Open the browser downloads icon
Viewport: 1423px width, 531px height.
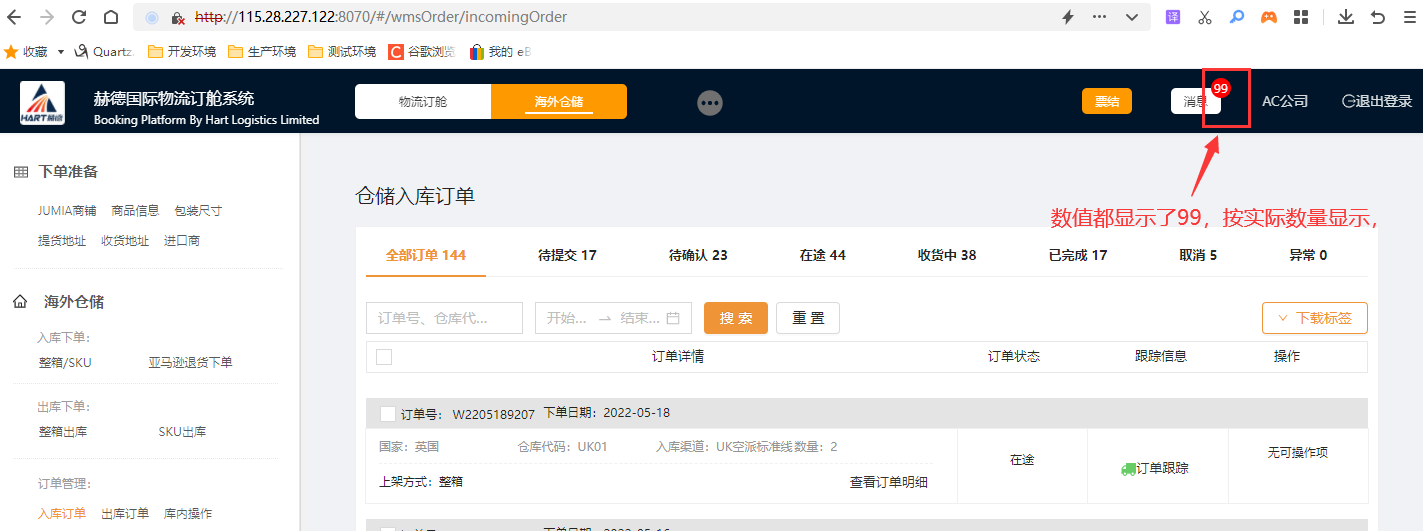click(1346, 17)
